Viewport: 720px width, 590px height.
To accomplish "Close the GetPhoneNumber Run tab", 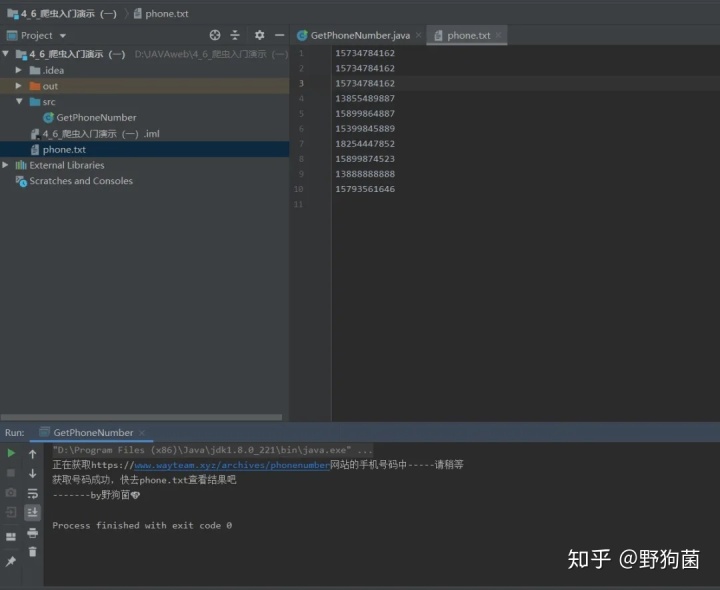I will point(141,433).
